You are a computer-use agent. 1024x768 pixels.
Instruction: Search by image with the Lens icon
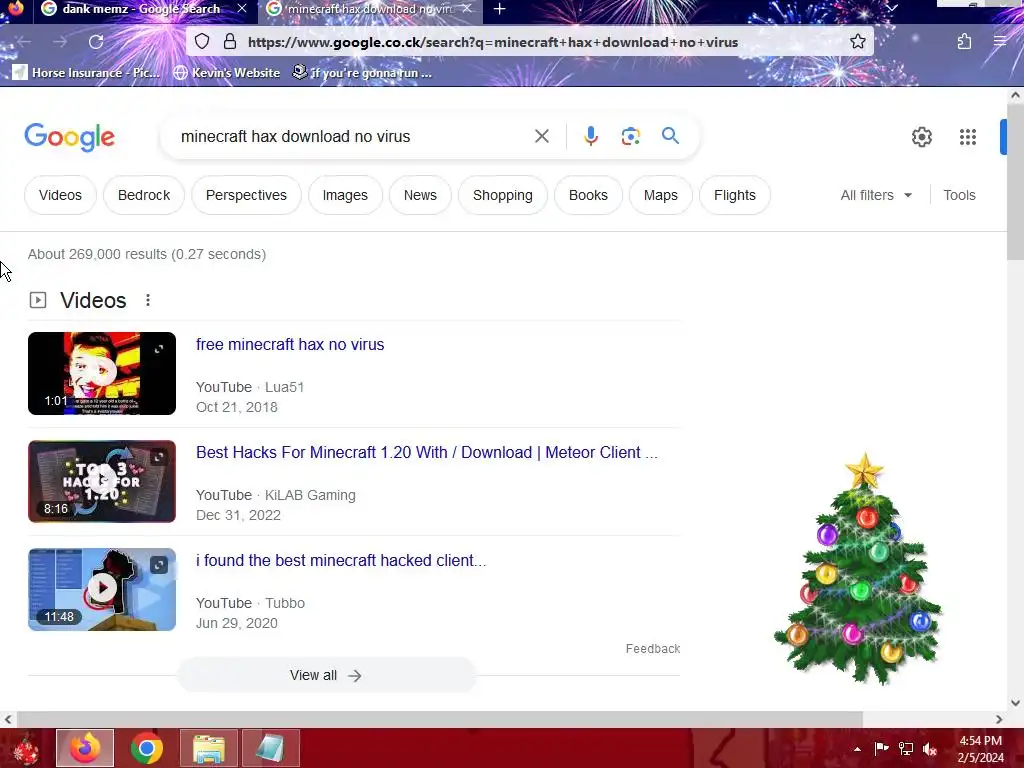click(630, 136)
